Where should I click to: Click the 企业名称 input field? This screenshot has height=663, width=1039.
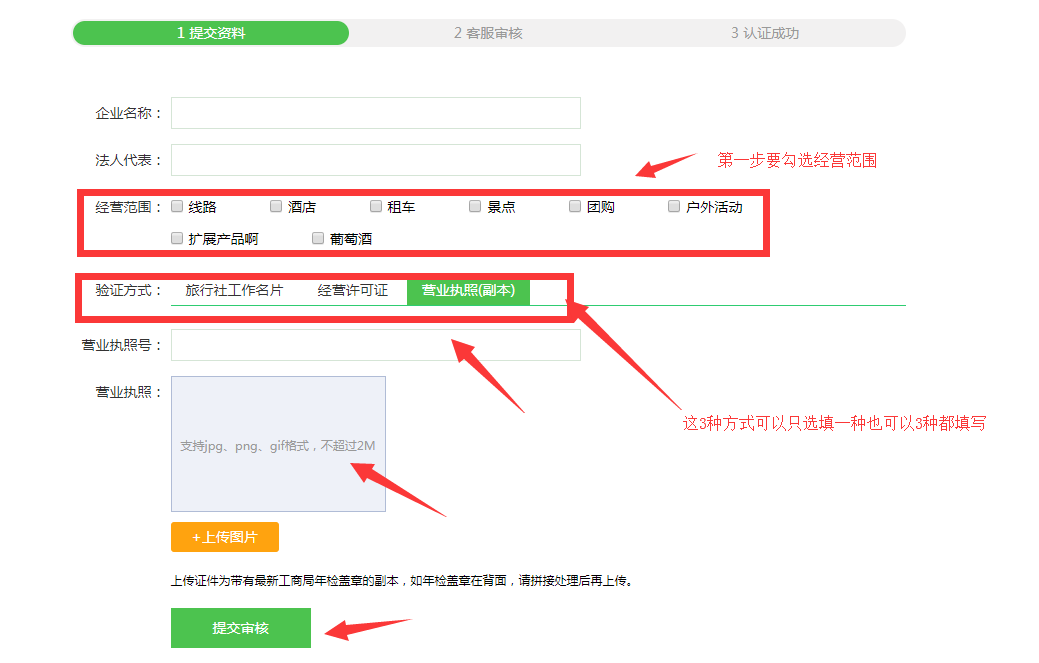pyautogui.click(x=375, y=113)
